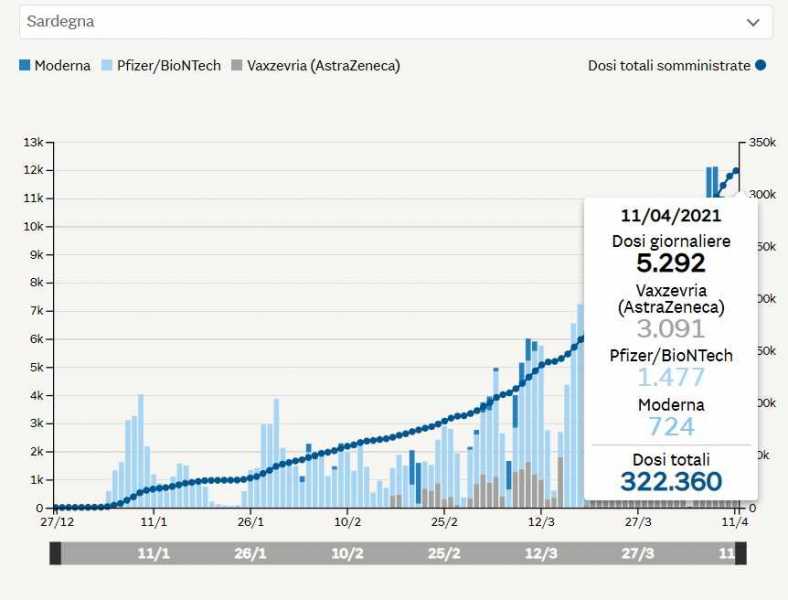Click the Pfizer/BioNTech legend label
Image resolution: width=788 pixels, height=600 pixels.
click(169, 66)
